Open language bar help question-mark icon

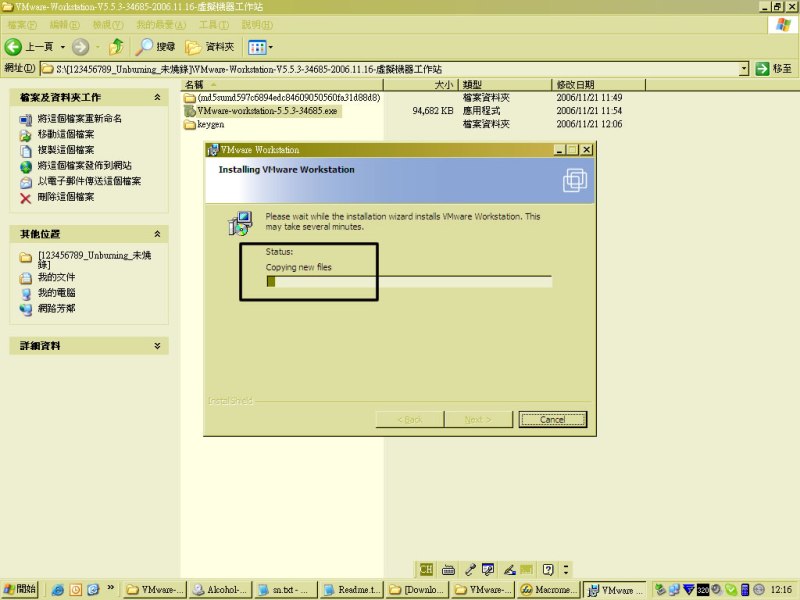point(548,569)
